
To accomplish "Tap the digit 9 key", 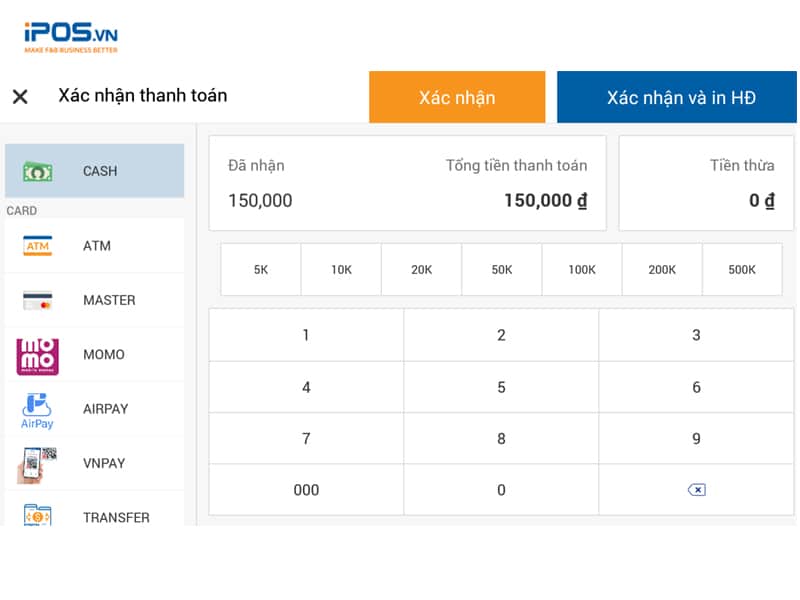I will click(696, 439).
